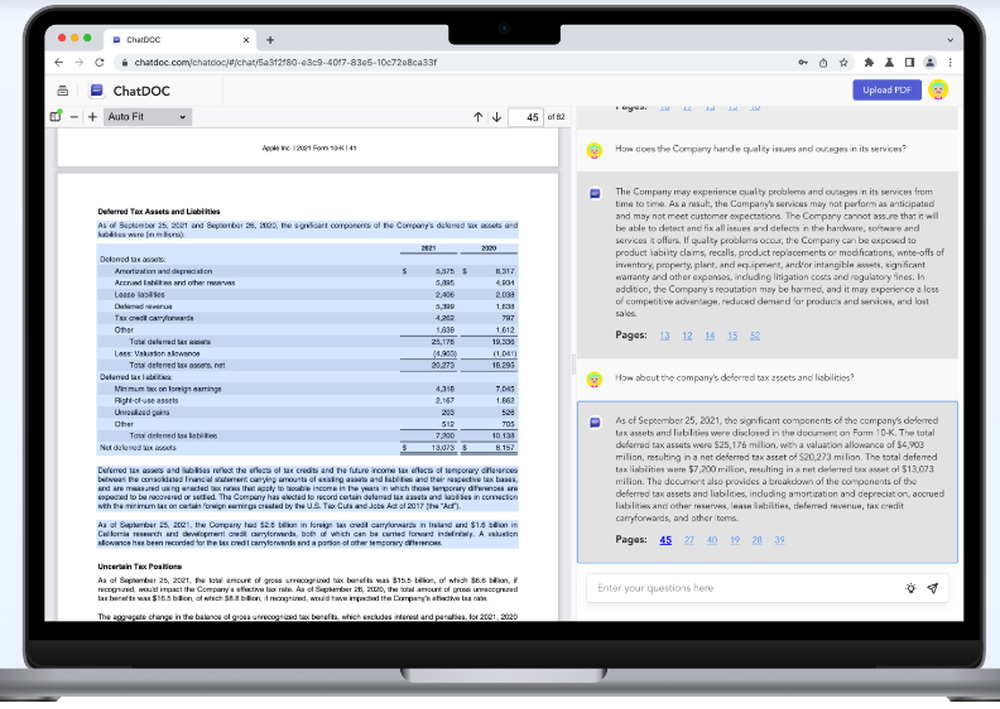The width and height of the screenshot is (1000, 709).
Task: Open the browser profile icon
Action: 930,62
